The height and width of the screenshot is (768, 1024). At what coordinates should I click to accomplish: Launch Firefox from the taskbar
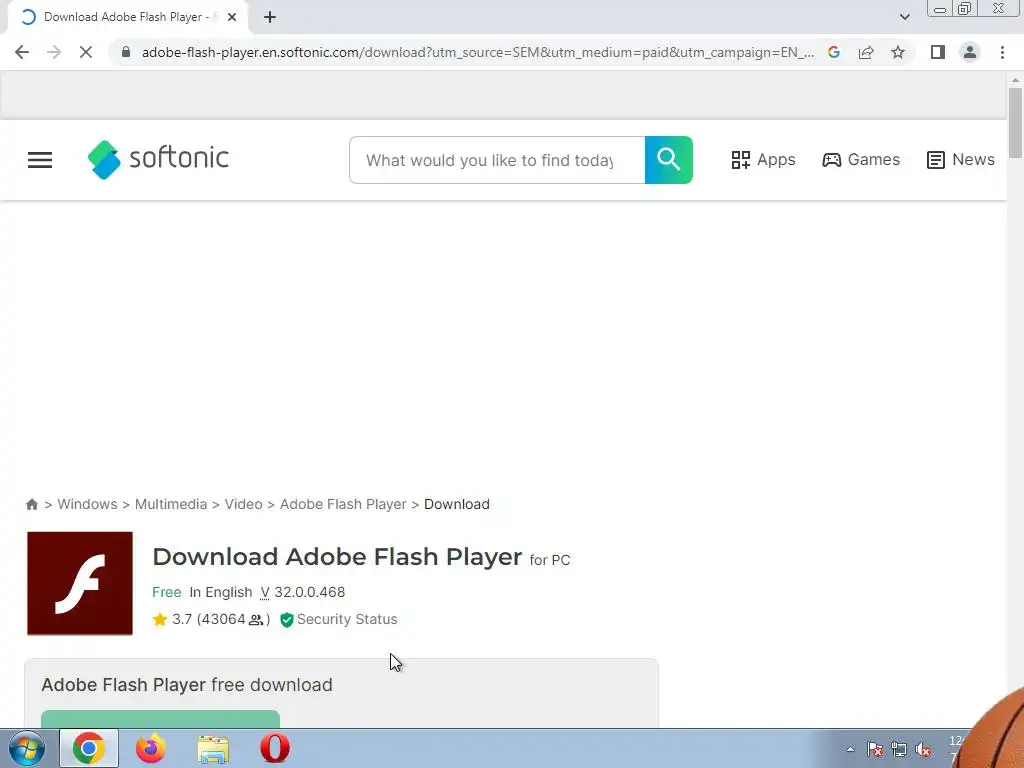(x=151, y=748)
